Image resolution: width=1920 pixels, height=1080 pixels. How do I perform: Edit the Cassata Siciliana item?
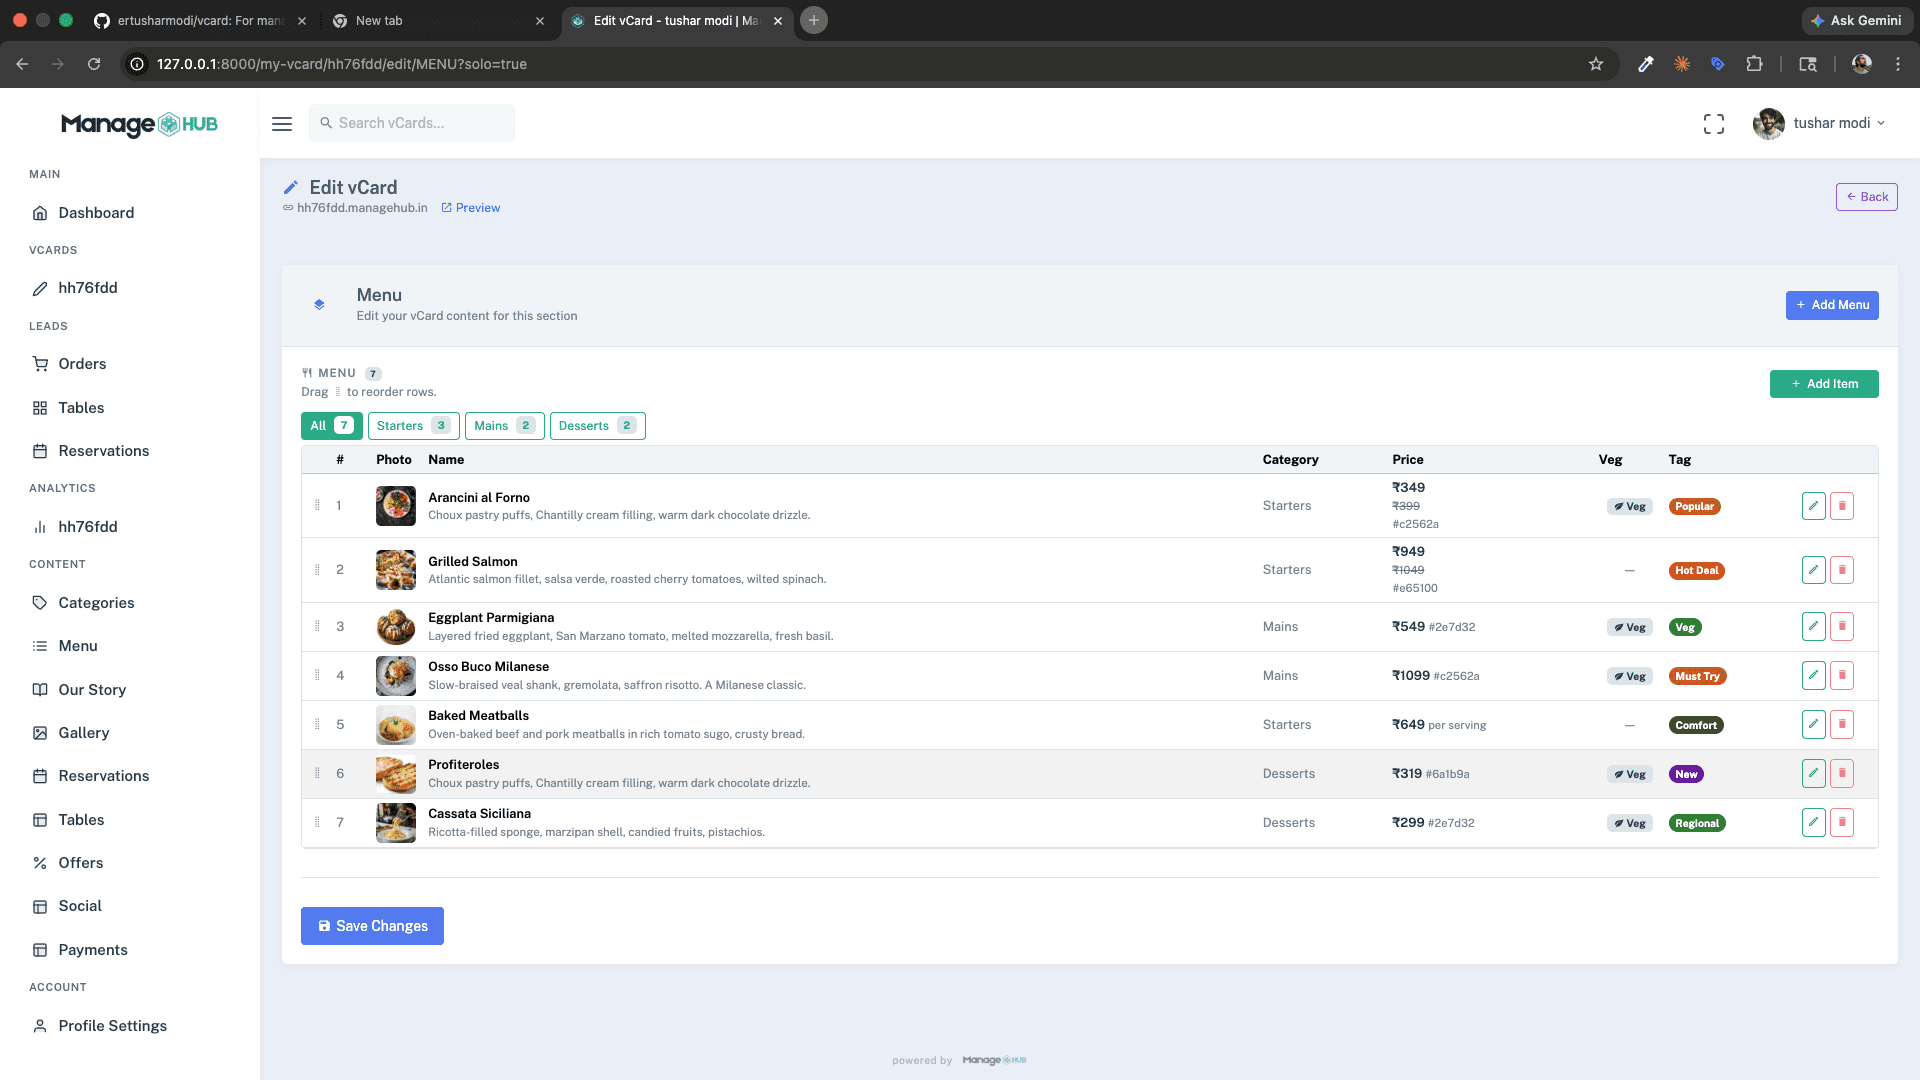point(1813,823)
